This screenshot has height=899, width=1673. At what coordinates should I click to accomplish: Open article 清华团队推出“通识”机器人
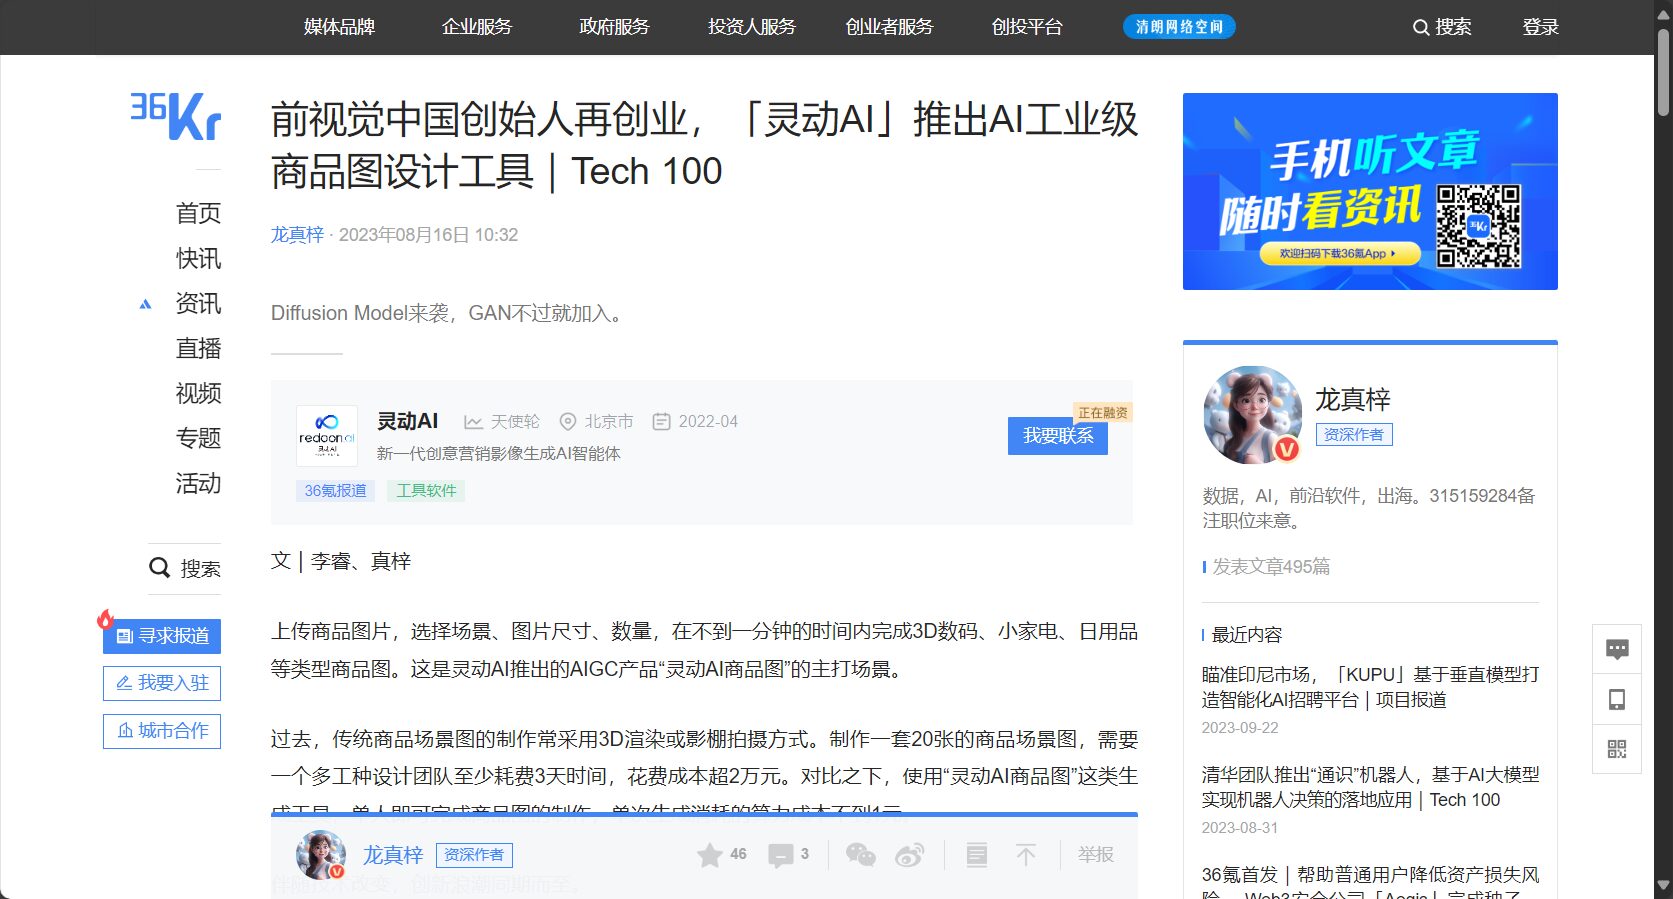(1370, 787)
